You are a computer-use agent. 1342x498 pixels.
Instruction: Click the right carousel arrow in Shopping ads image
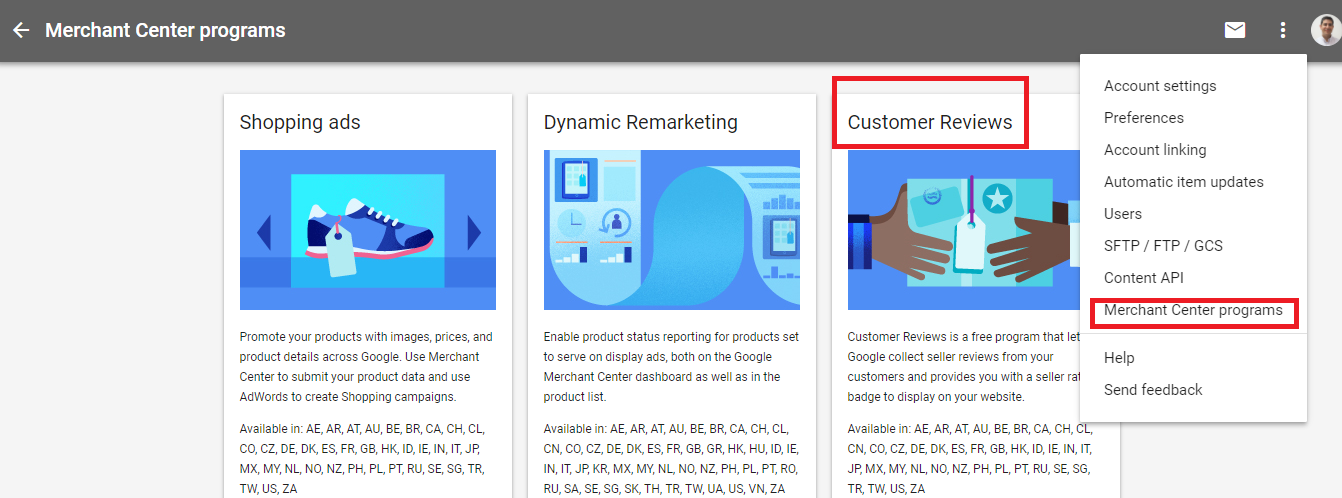click(x=474, y=232)
